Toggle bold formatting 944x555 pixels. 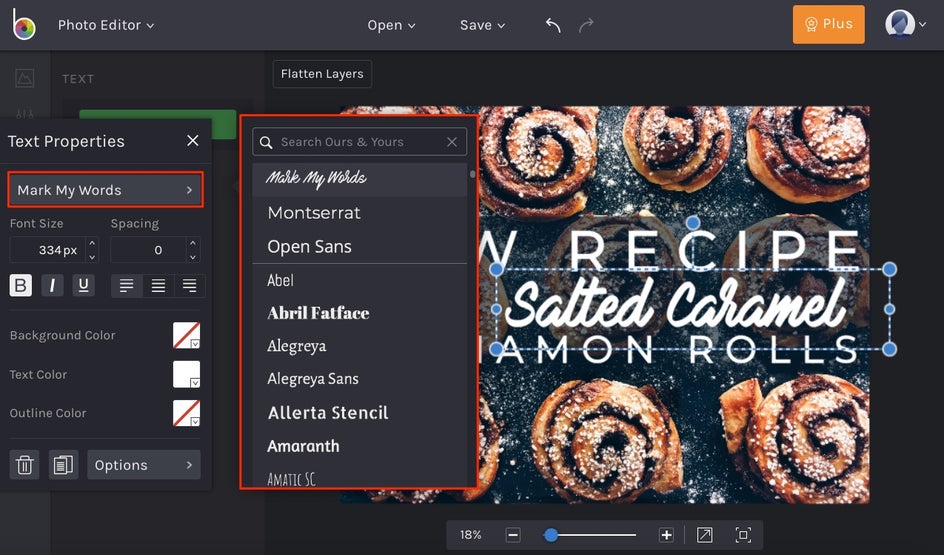(20, 285)
